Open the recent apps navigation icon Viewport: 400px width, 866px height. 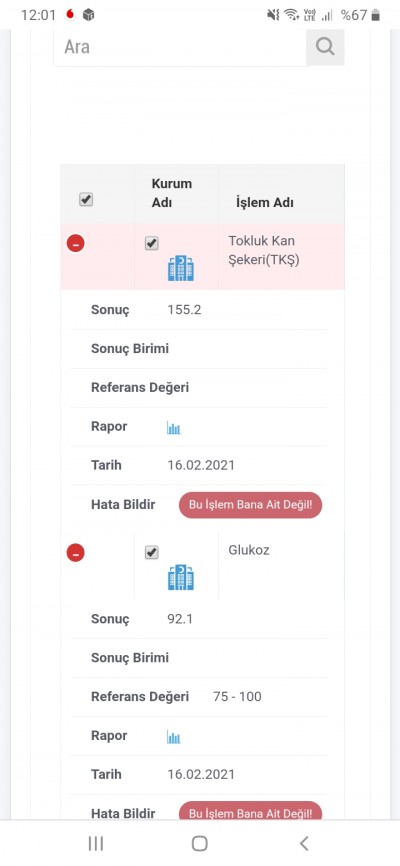(96, 843)
